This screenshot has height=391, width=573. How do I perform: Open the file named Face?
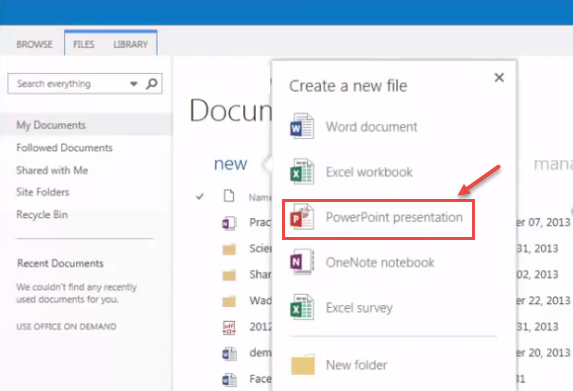point(261,379)
